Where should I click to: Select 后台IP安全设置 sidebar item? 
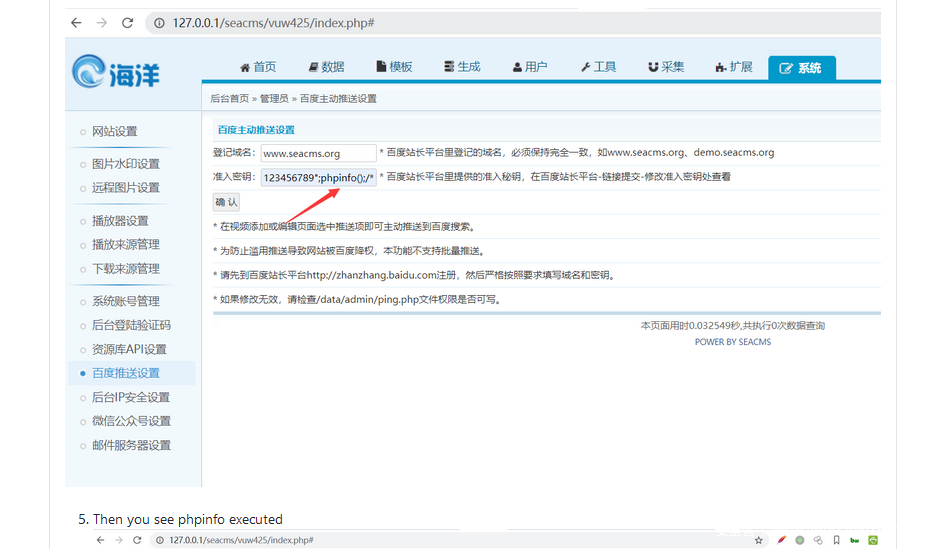pyautogui.click(x=131, y=397)
